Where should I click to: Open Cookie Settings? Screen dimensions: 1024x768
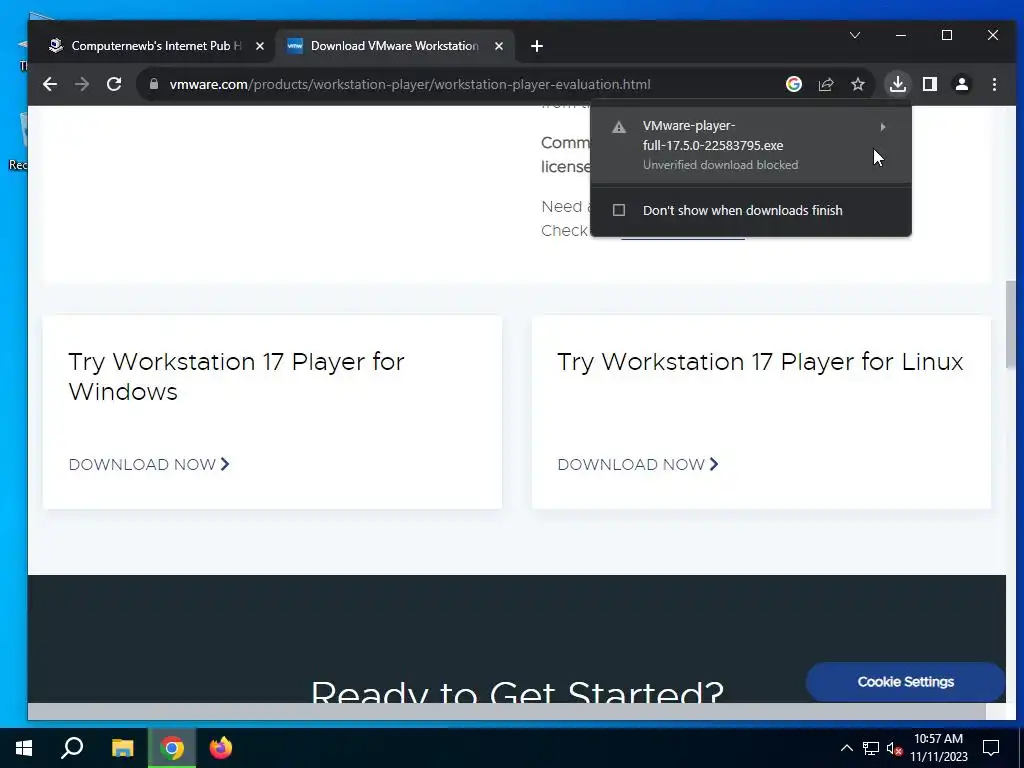[906, 682]
